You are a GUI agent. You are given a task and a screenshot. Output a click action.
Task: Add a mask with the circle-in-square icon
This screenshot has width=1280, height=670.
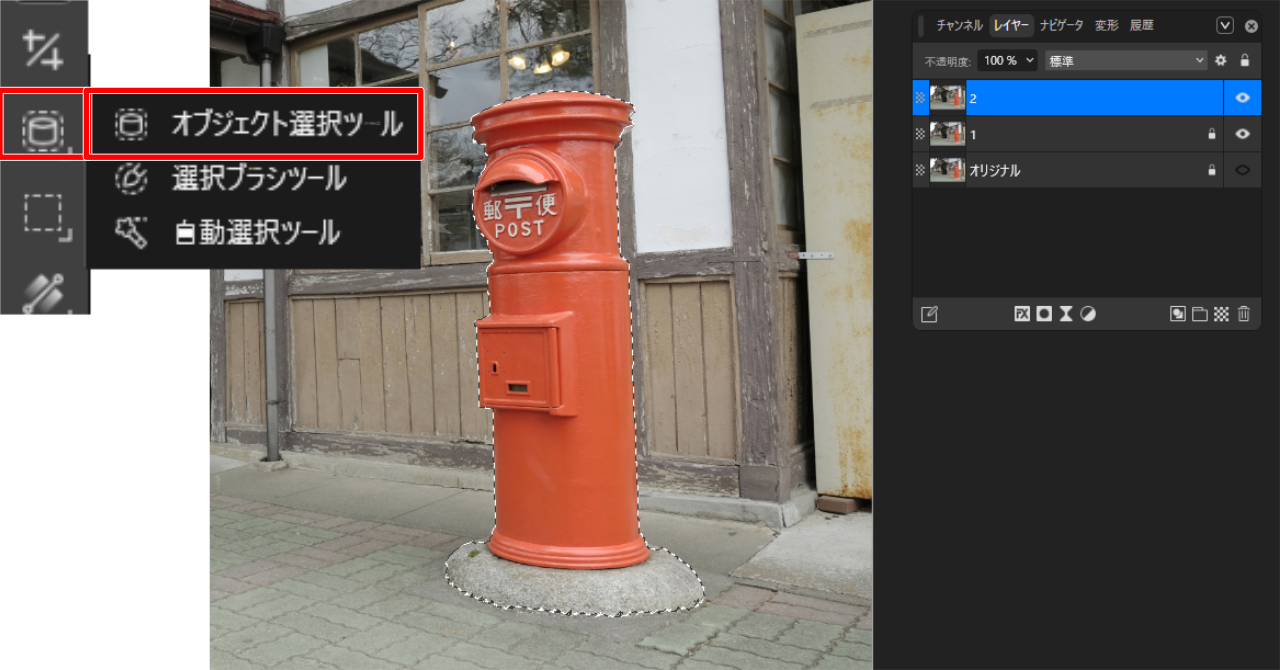pyautogui.click(x=1044, y=314)
